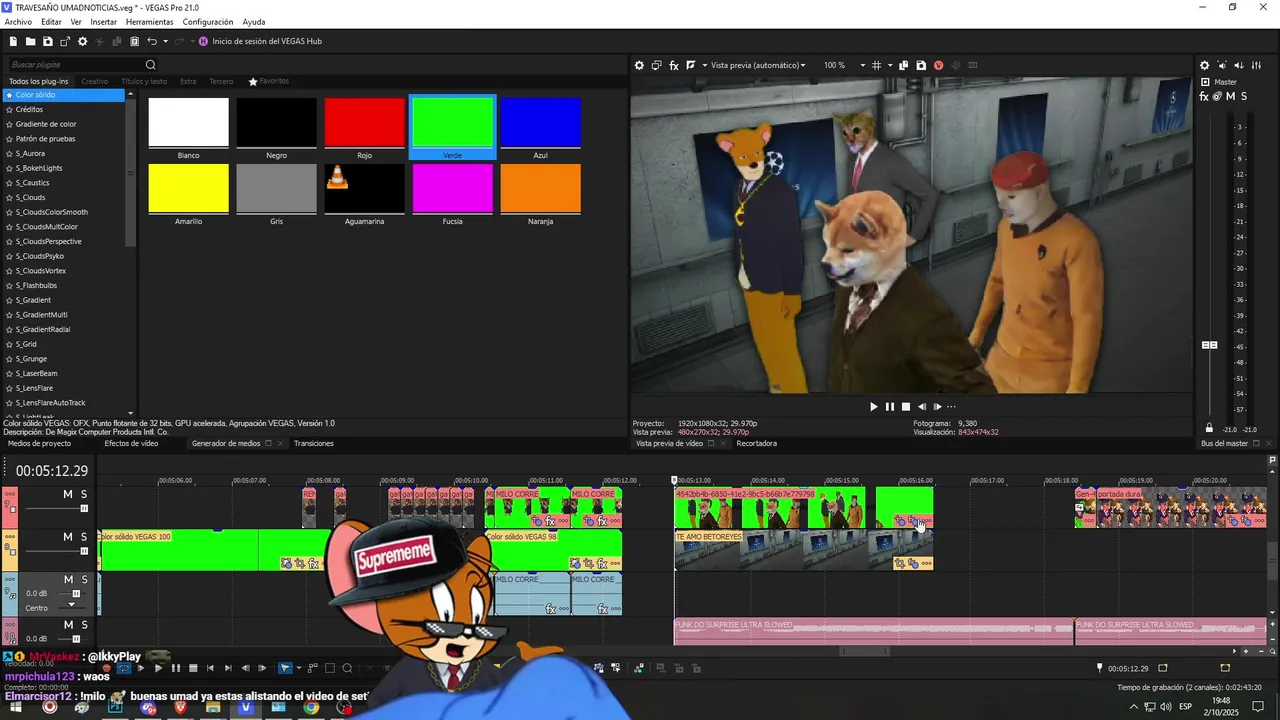Click the Paste clipboard icon in toolbar
Image resolution: width=1280 pixels, height=720 pixels.
135,41
